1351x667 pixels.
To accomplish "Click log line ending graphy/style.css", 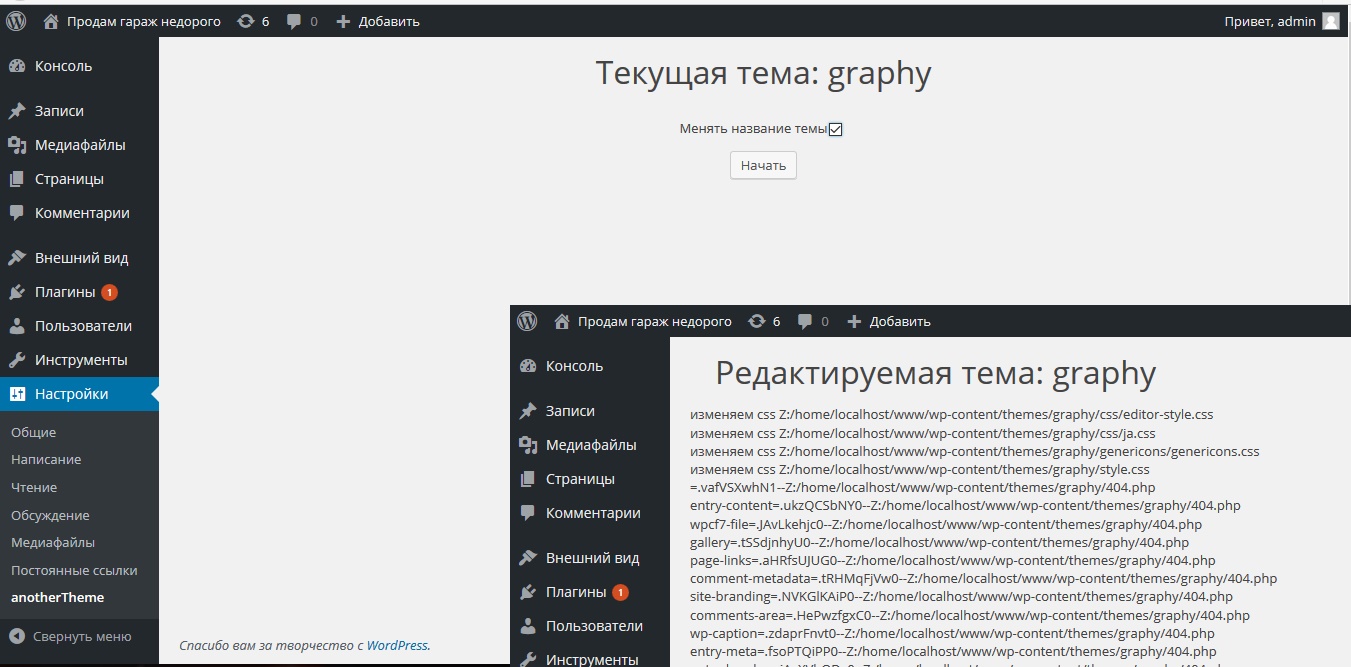I will 920,469.
